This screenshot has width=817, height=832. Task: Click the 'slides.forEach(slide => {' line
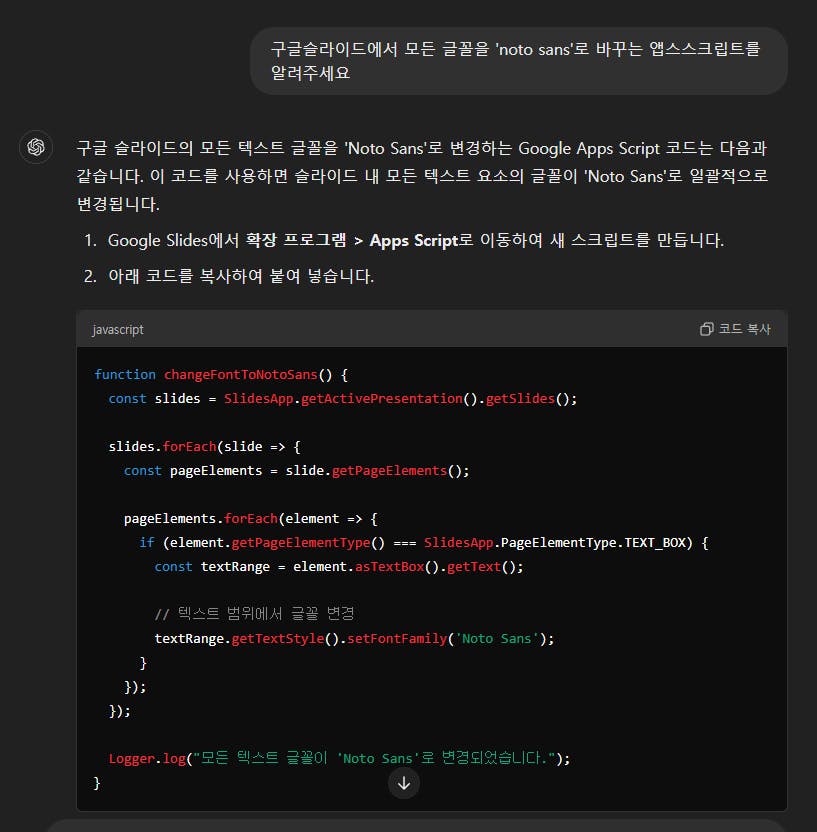click(x=205, y=447)
